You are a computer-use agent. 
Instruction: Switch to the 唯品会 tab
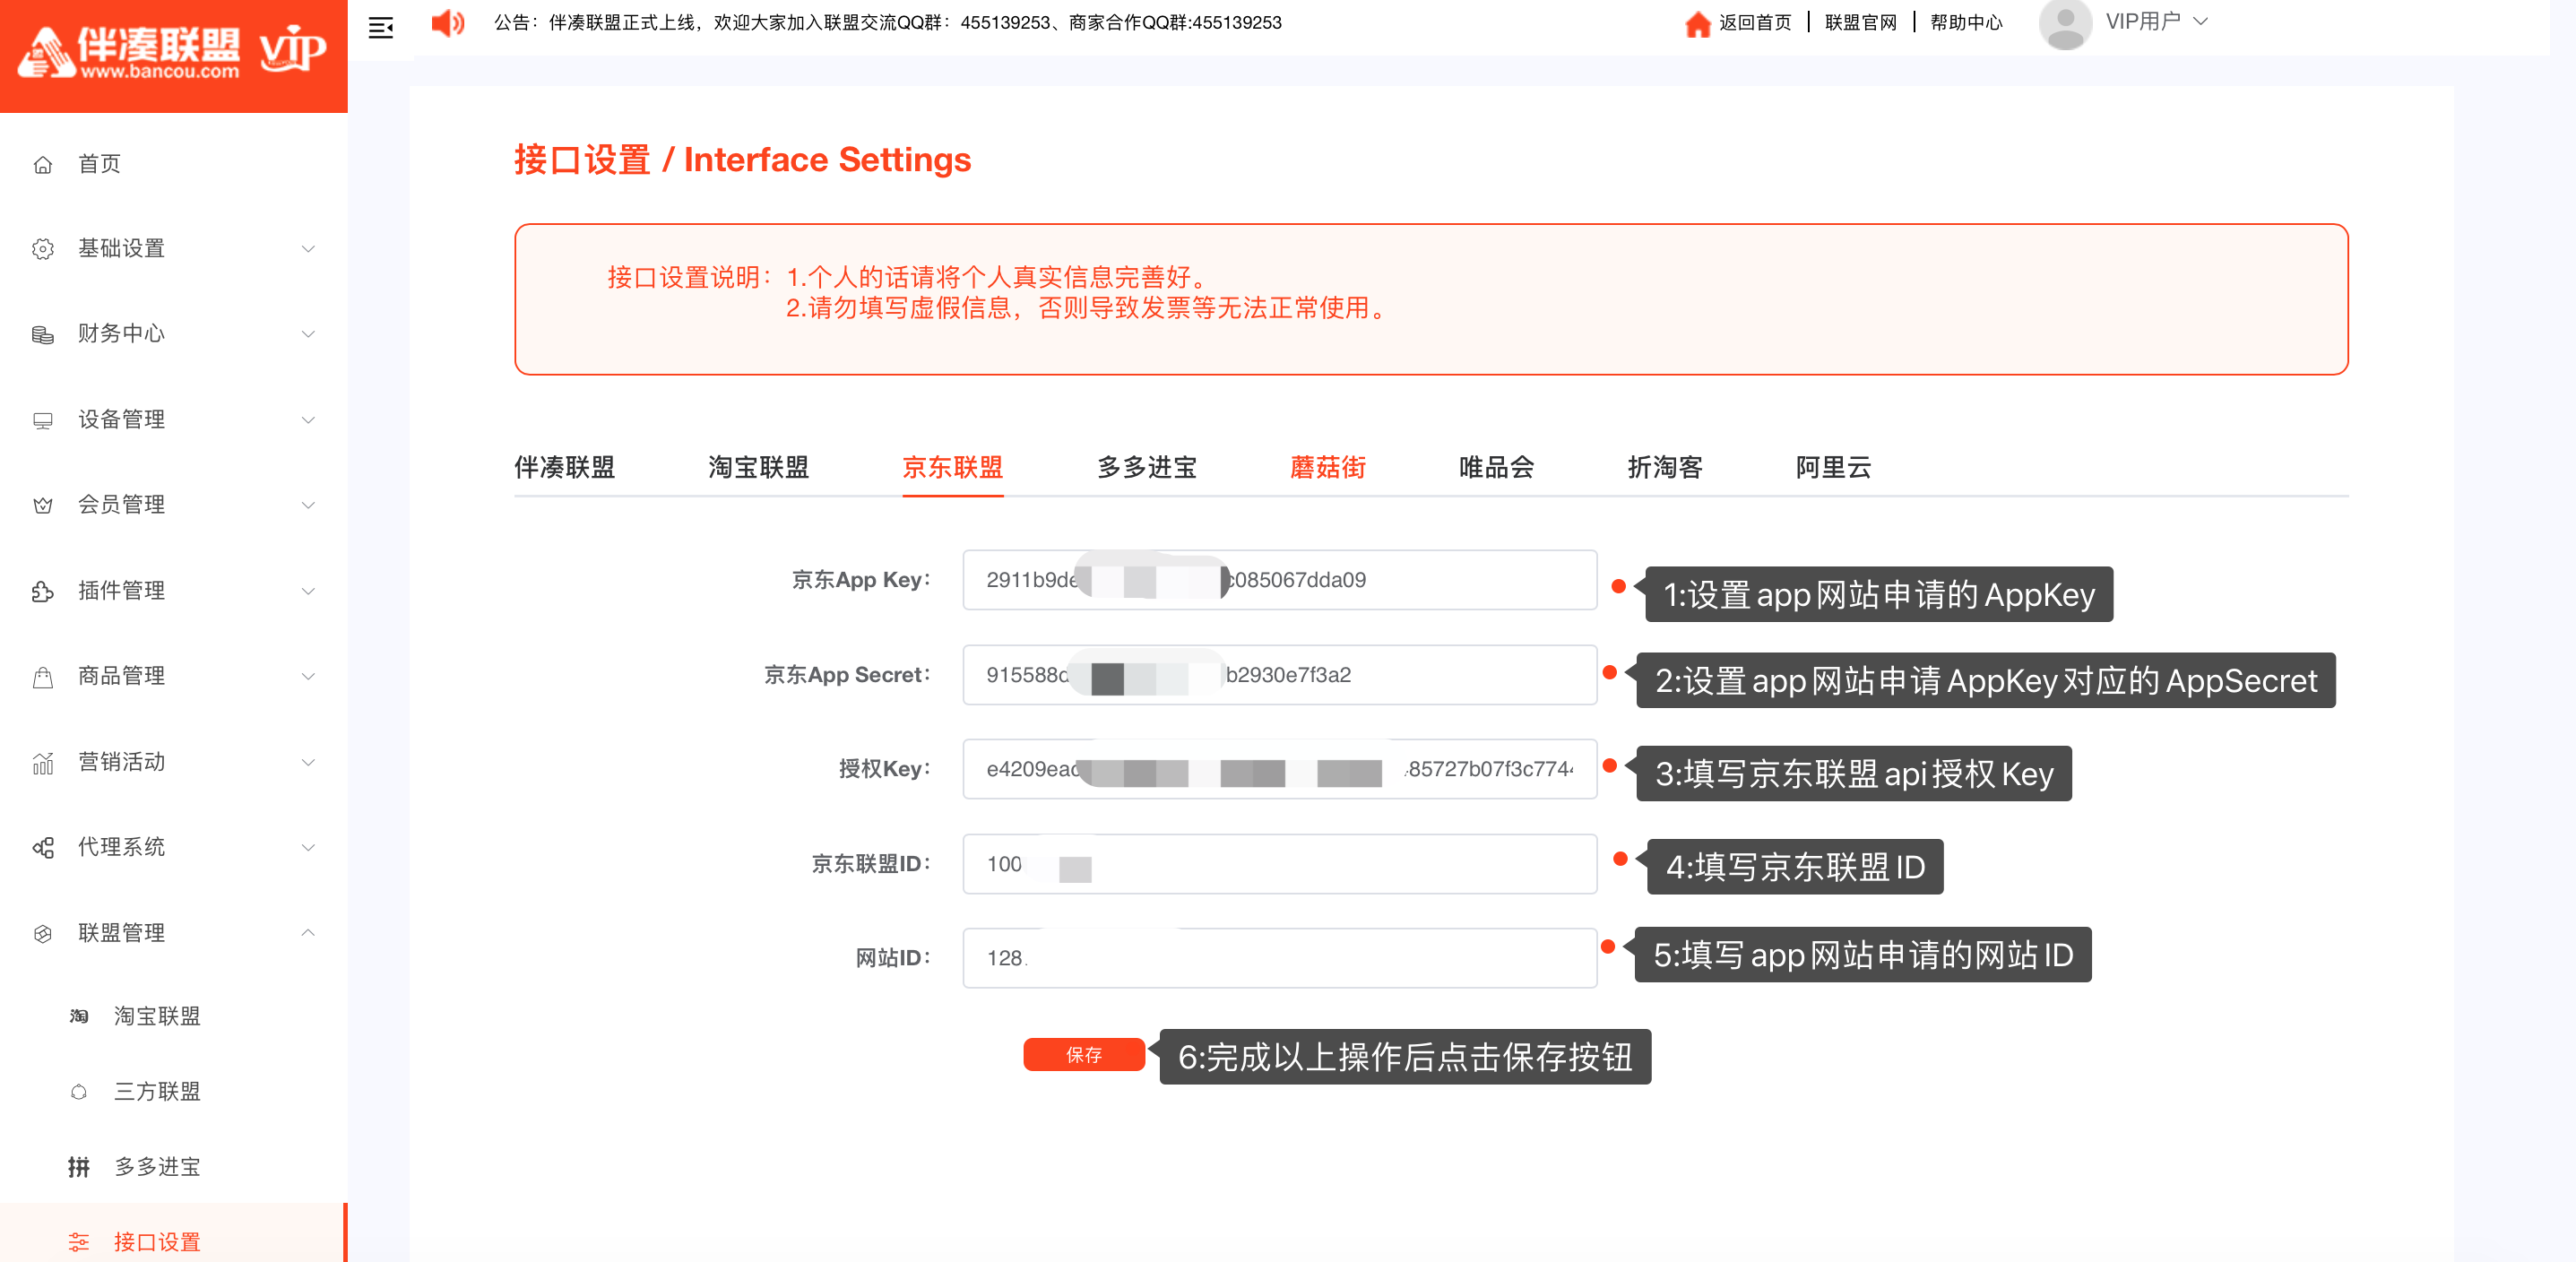[1496, 467]
